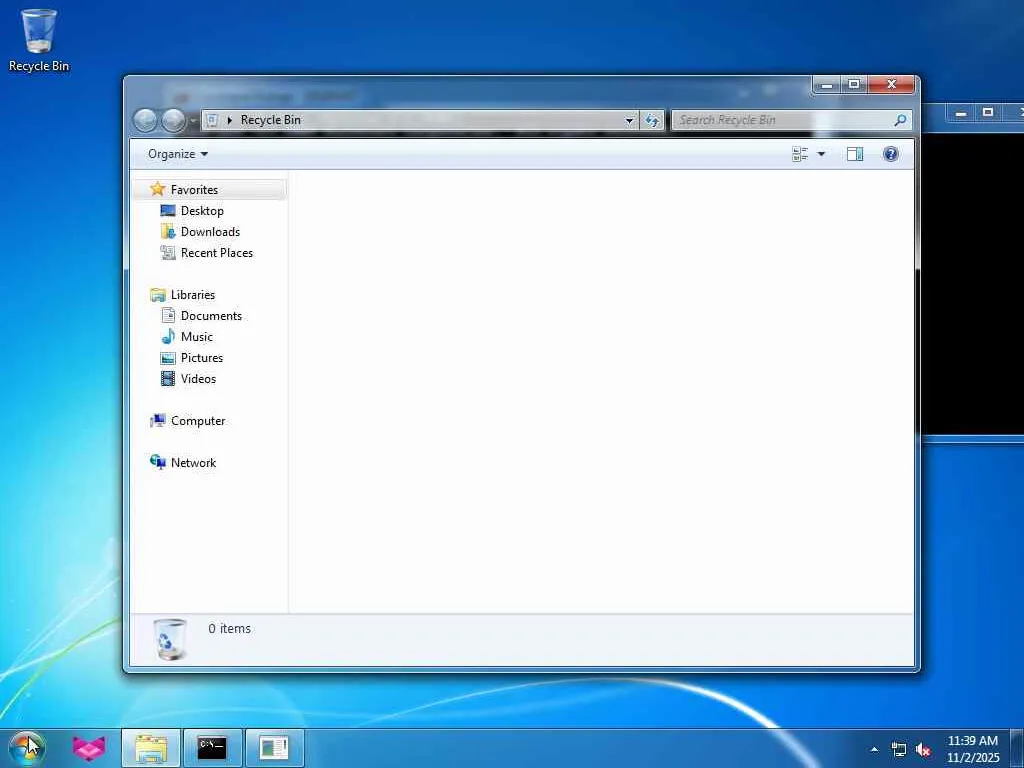
Task: Open the Videos library
Action: click(198, 379)
